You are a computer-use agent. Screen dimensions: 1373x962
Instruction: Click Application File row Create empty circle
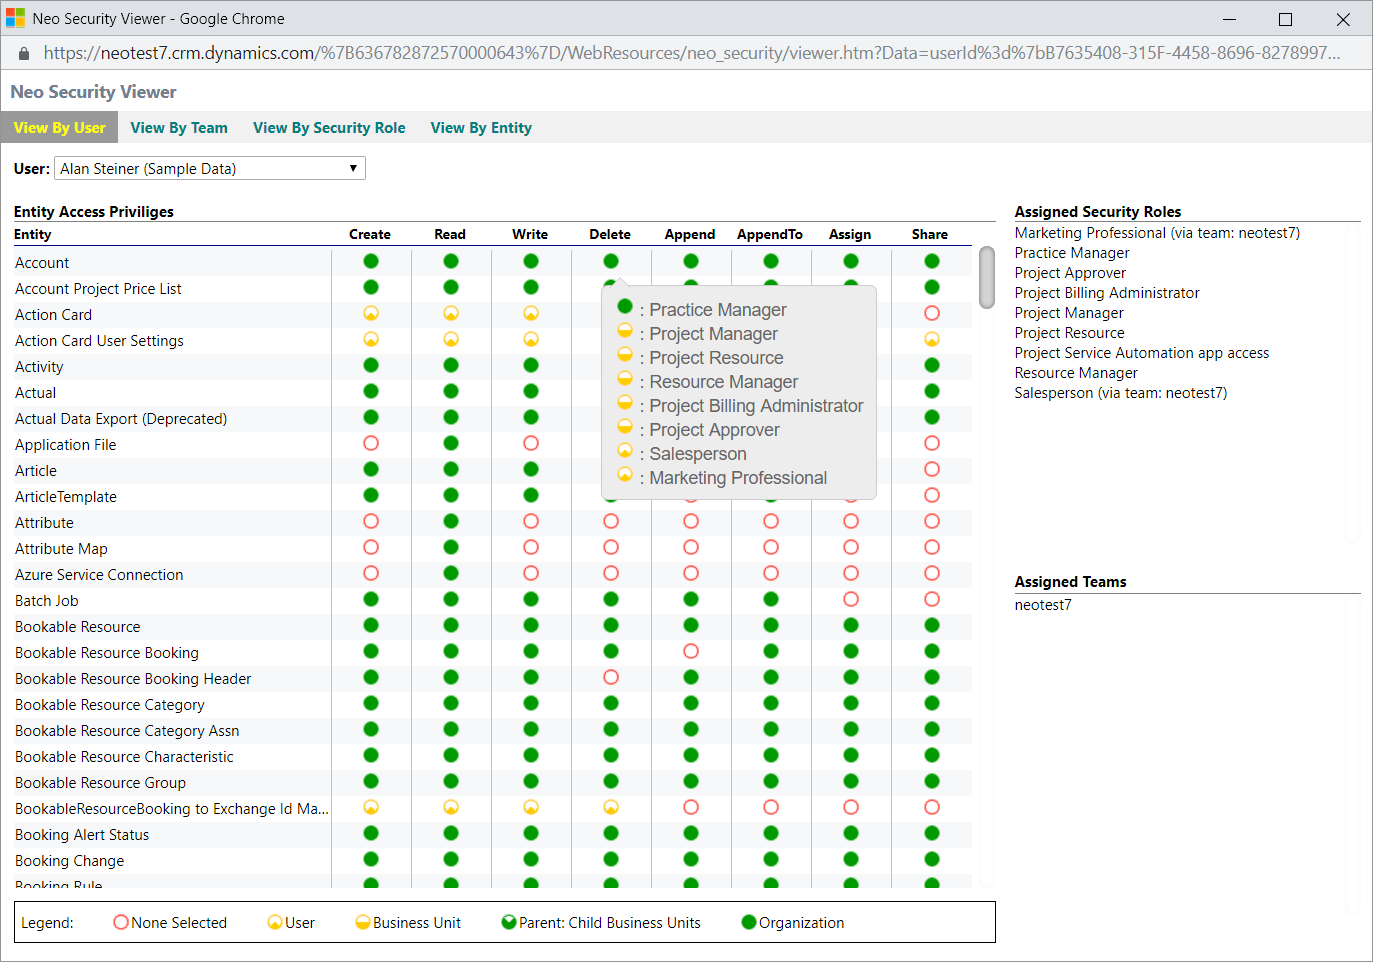point(371,443)
